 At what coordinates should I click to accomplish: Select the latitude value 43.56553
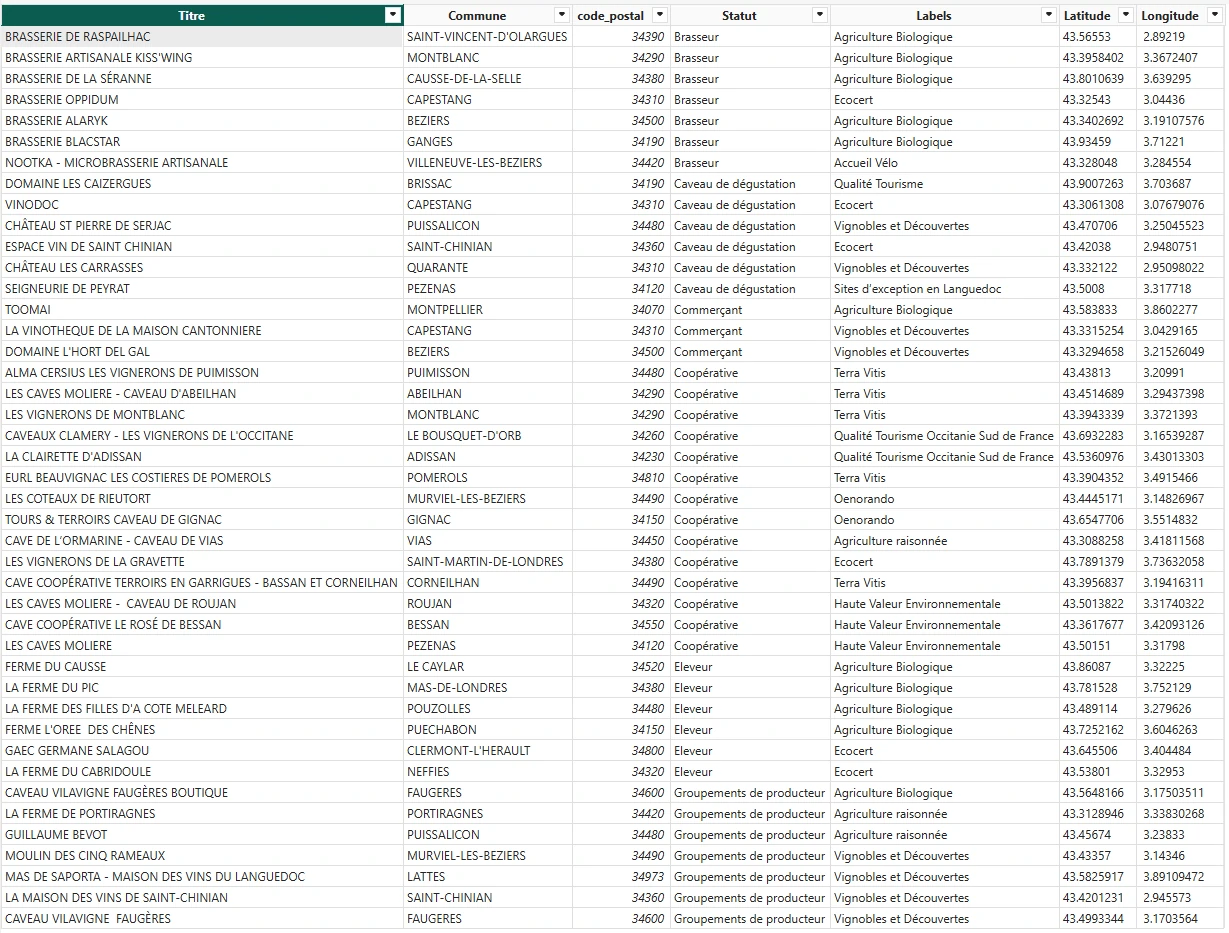[1086, 37]
